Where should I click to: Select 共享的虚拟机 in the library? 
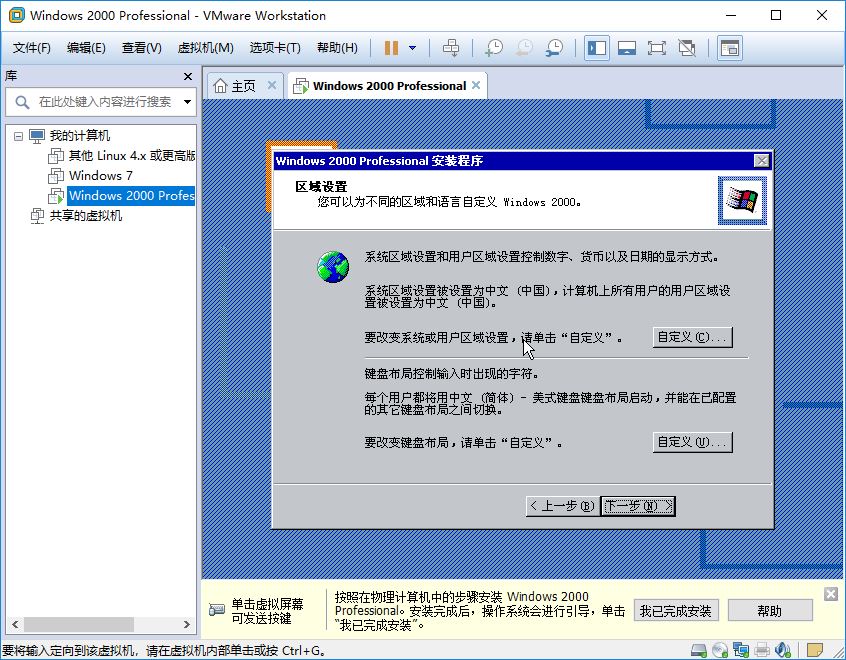(86, 216)
